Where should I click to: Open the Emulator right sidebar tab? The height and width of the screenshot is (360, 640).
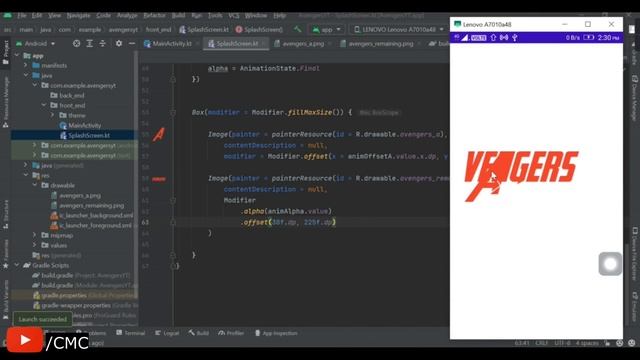point(634,307)
